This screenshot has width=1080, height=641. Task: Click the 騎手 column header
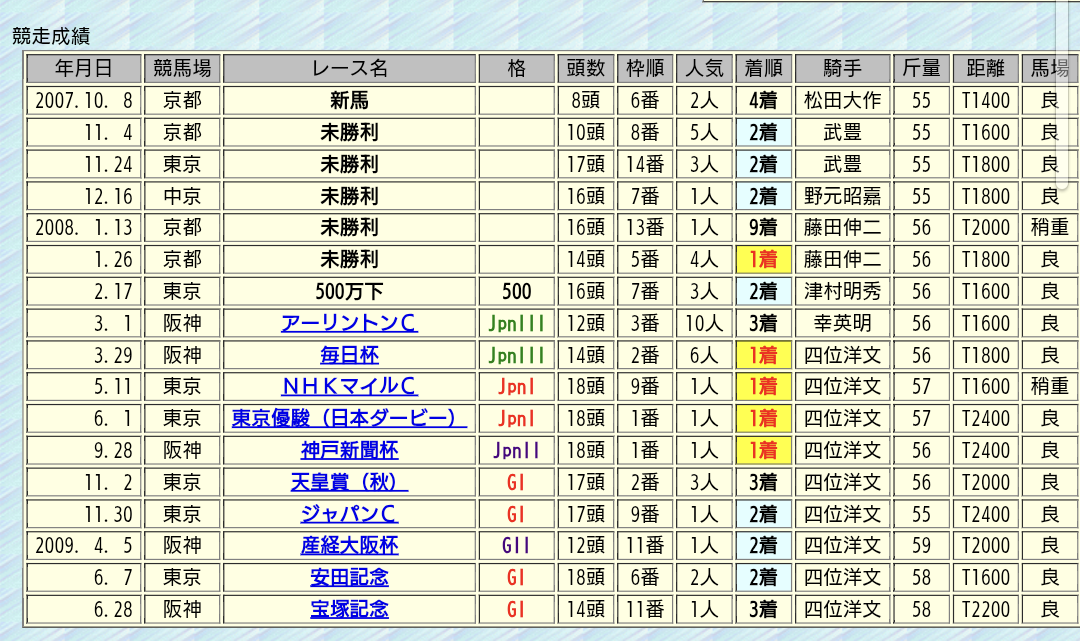842,68
